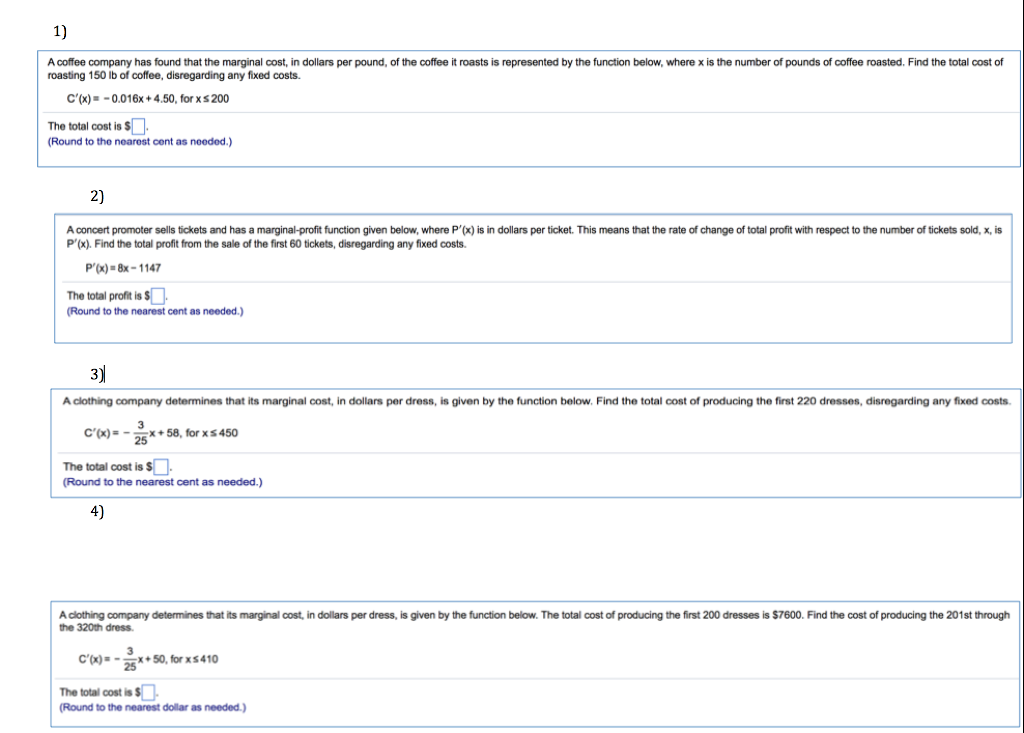Image resolution: width=1024 pixels, height=733 pixels.
Task: Click the formula ending with x + 58, for x ≤ 450
Action: 161,432
